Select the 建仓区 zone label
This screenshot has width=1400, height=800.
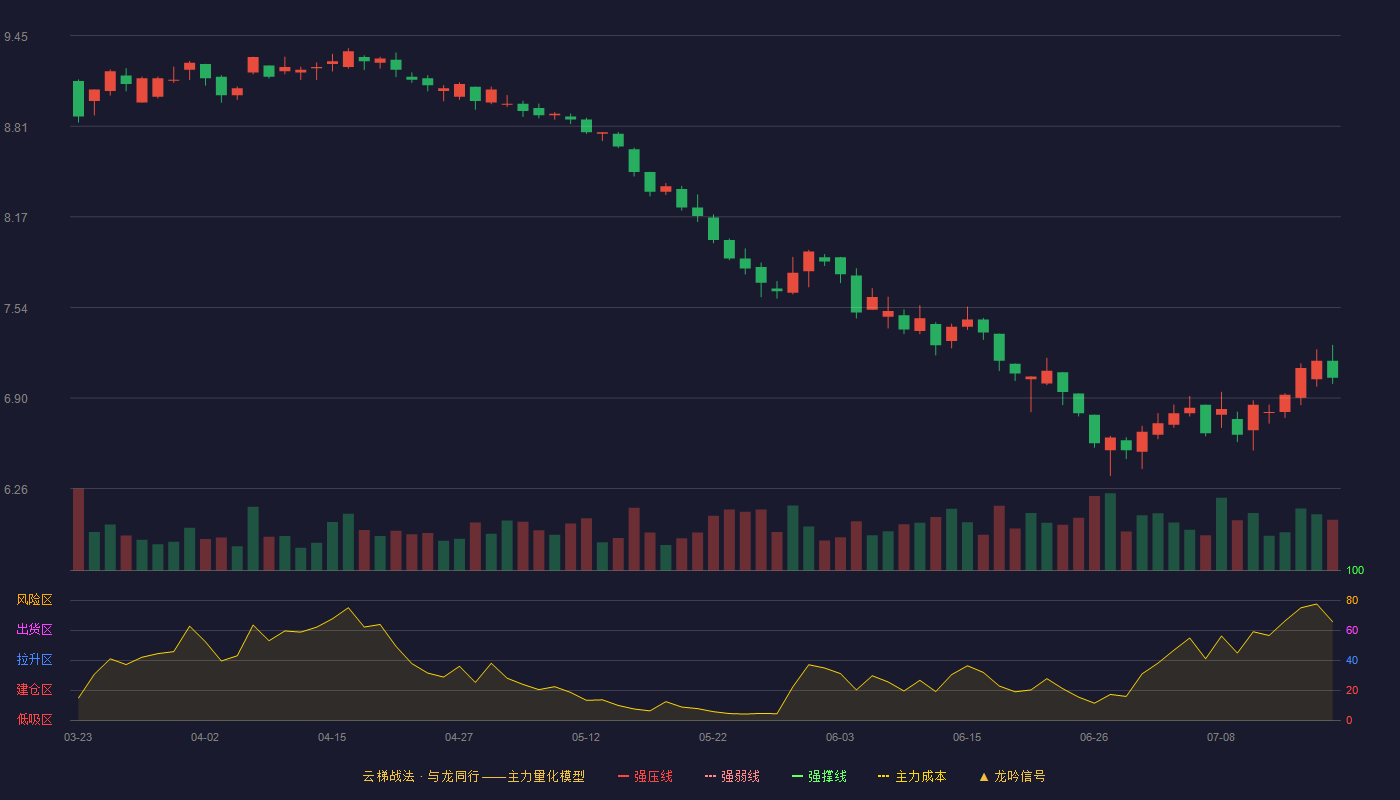click(34, 690)
